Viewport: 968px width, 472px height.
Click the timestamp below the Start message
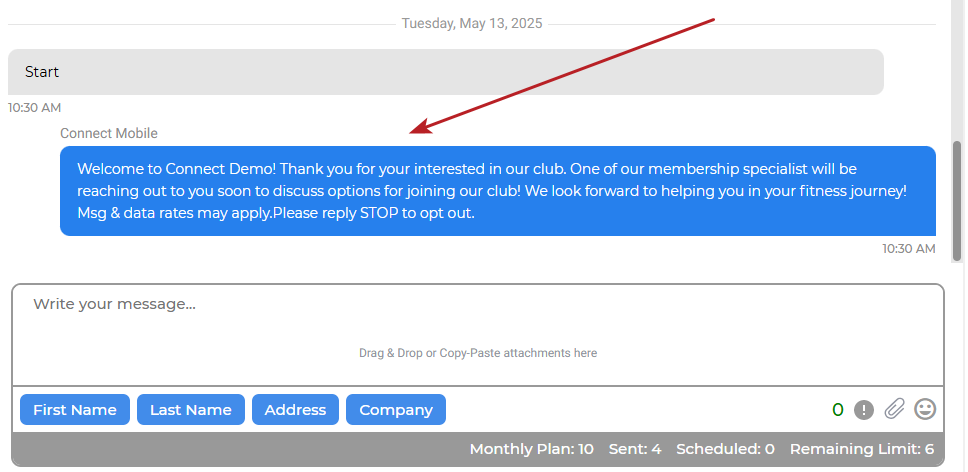(35, 108)
